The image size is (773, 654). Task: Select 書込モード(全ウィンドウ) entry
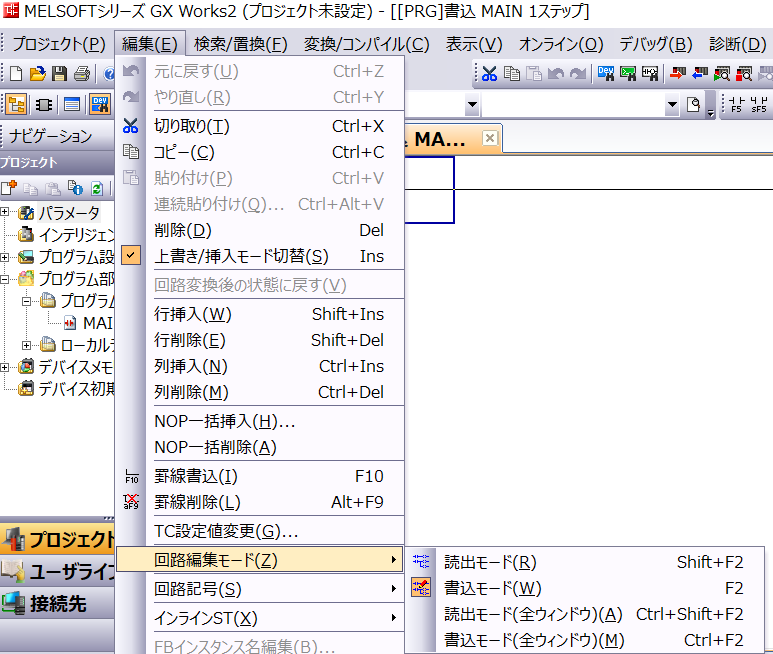pos(585,640)
